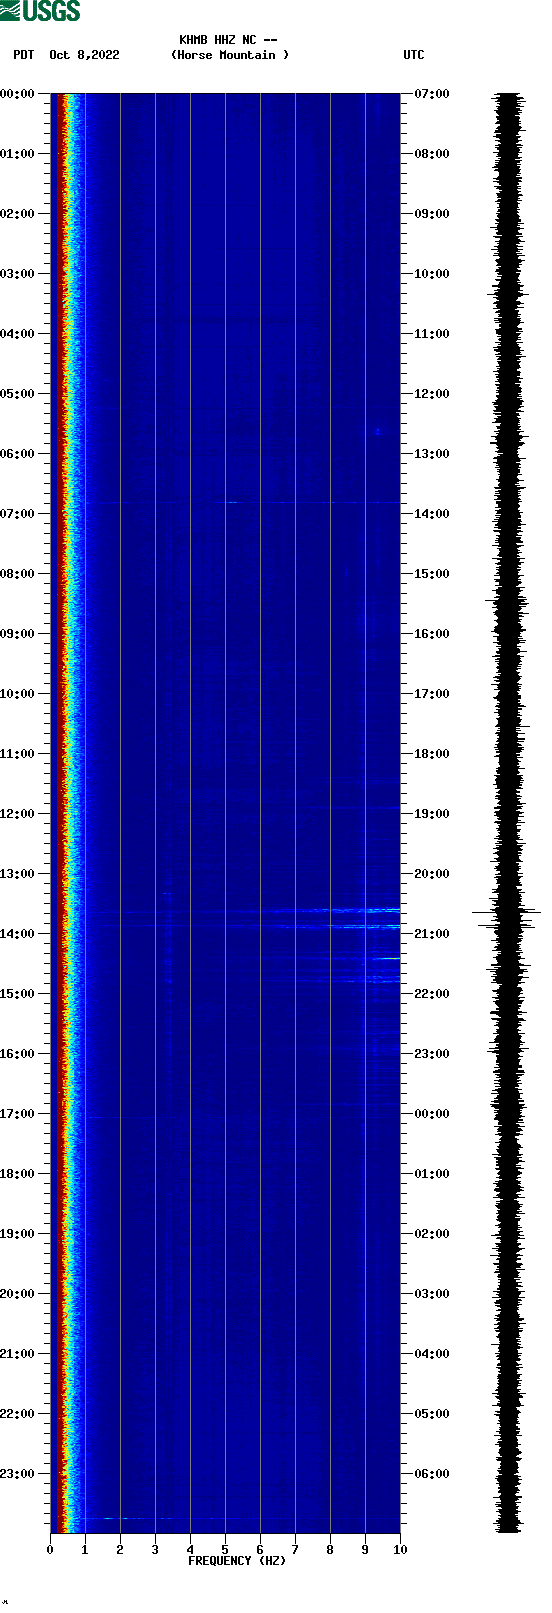This screenshot has width=552, height=1613.
Task: Click the '12:00' PDT time label
Action: [18, 814]
